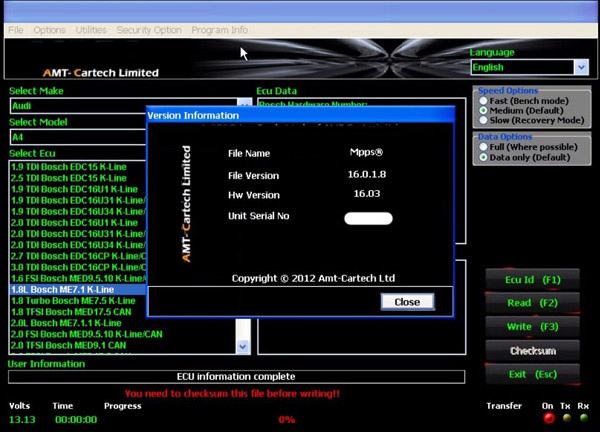
Task: Open the Language dropdown
Action: tap(580, 67)
